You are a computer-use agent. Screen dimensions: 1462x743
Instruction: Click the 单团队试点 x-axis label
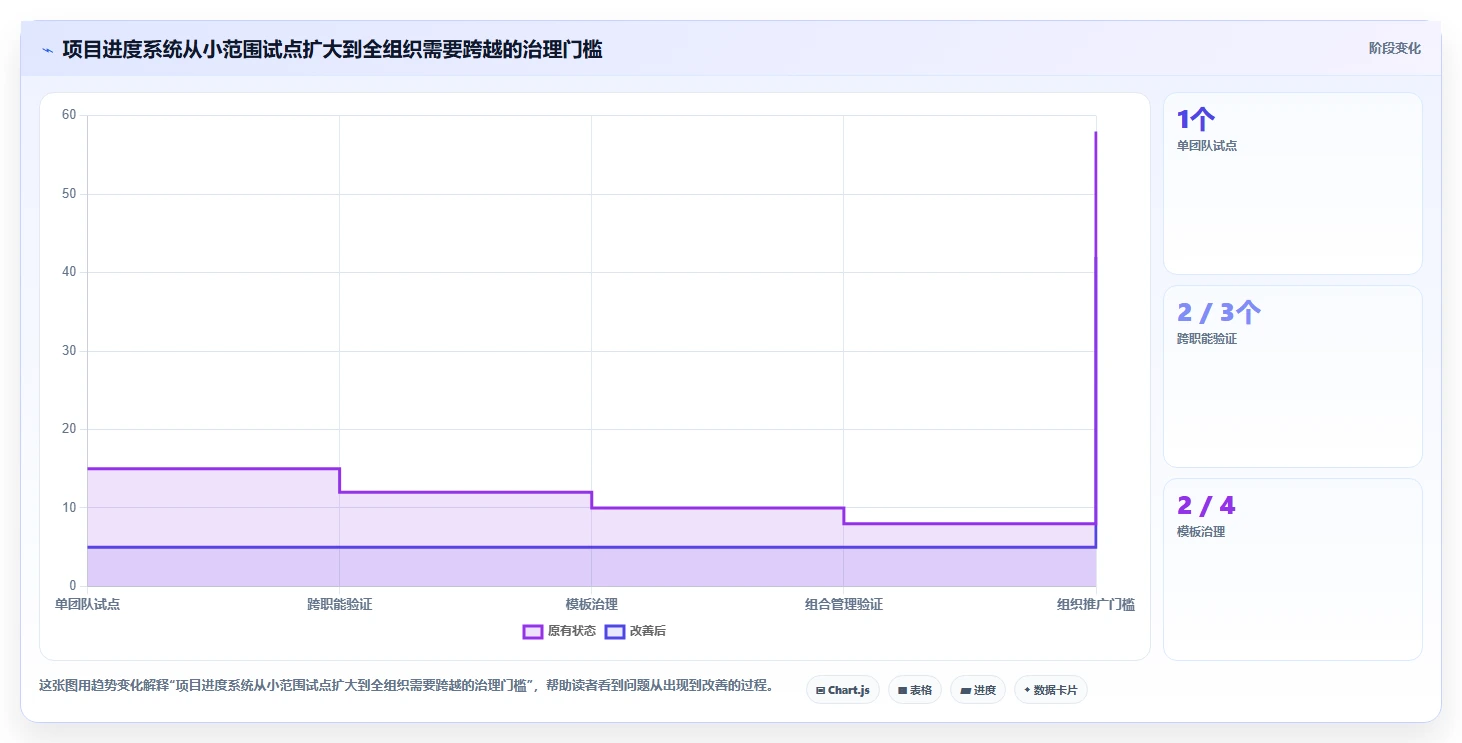coord(87,604)
